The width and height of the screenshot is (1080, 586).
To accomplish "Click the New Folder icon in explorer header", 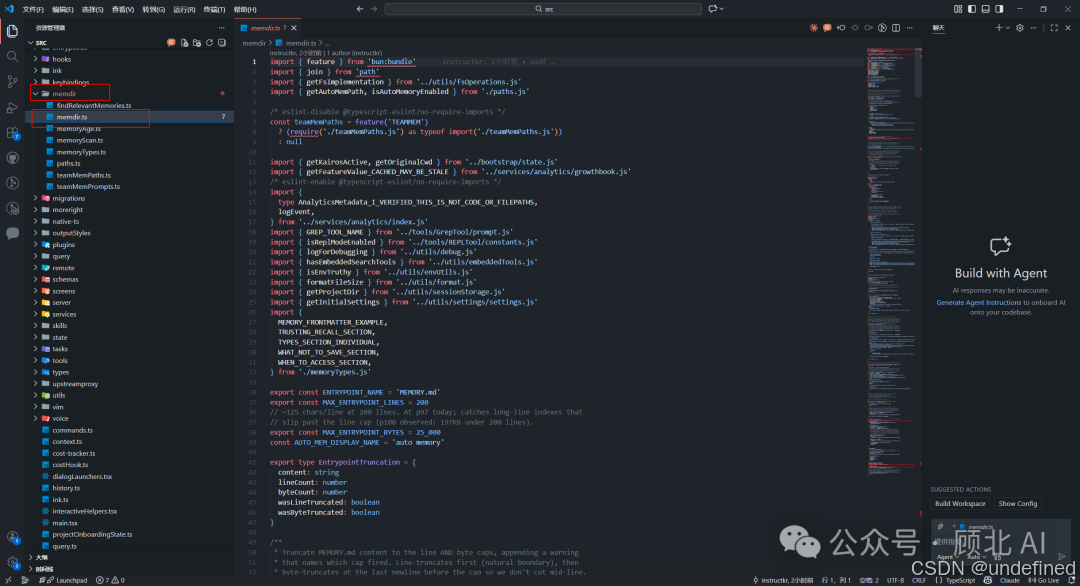I will pos(197,43).
